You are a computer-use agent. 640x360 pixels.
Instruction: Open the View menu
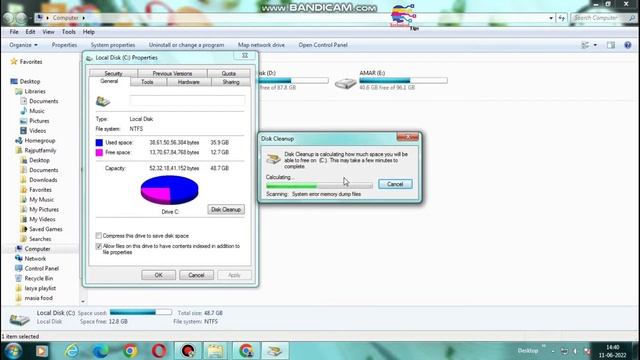tap(48, 32)
